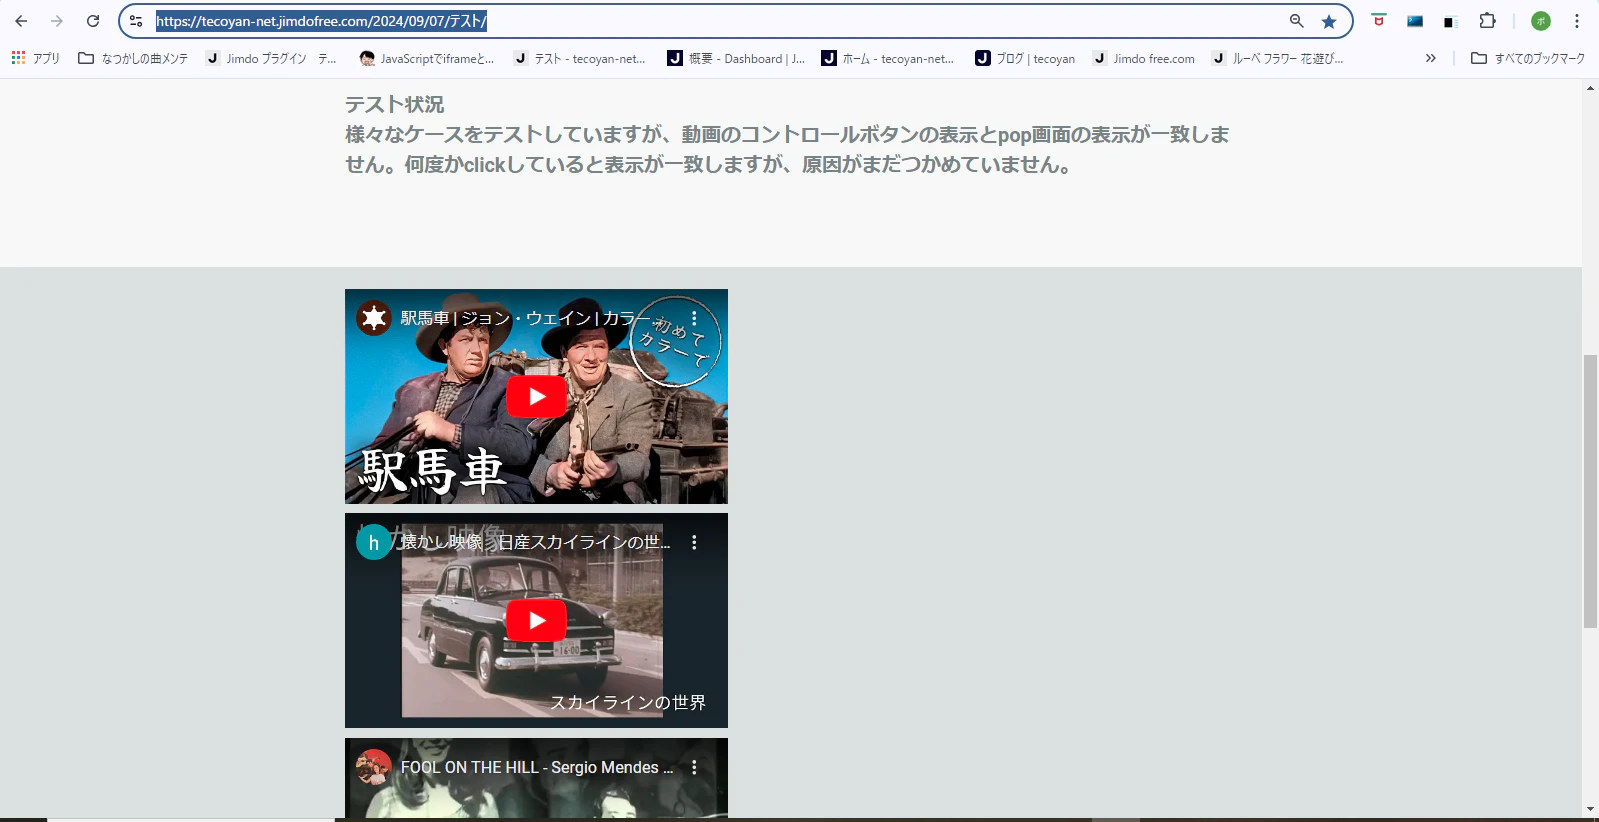Open FOOL ON THE HILL channel avatar
1599x822 pixels.
click(x=374, y=767)
